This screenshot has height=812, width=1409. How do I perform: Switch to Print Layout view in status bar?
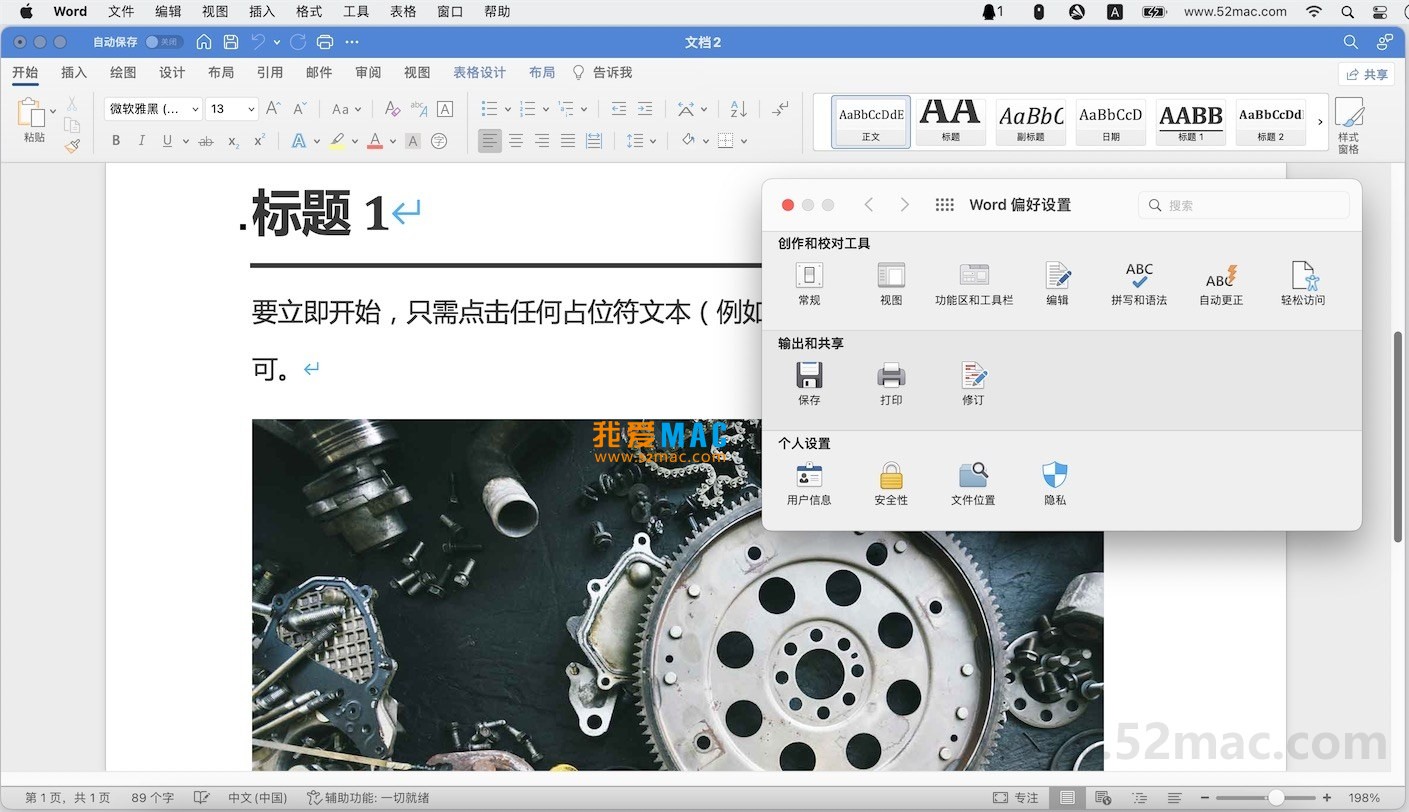[1068, 798]
